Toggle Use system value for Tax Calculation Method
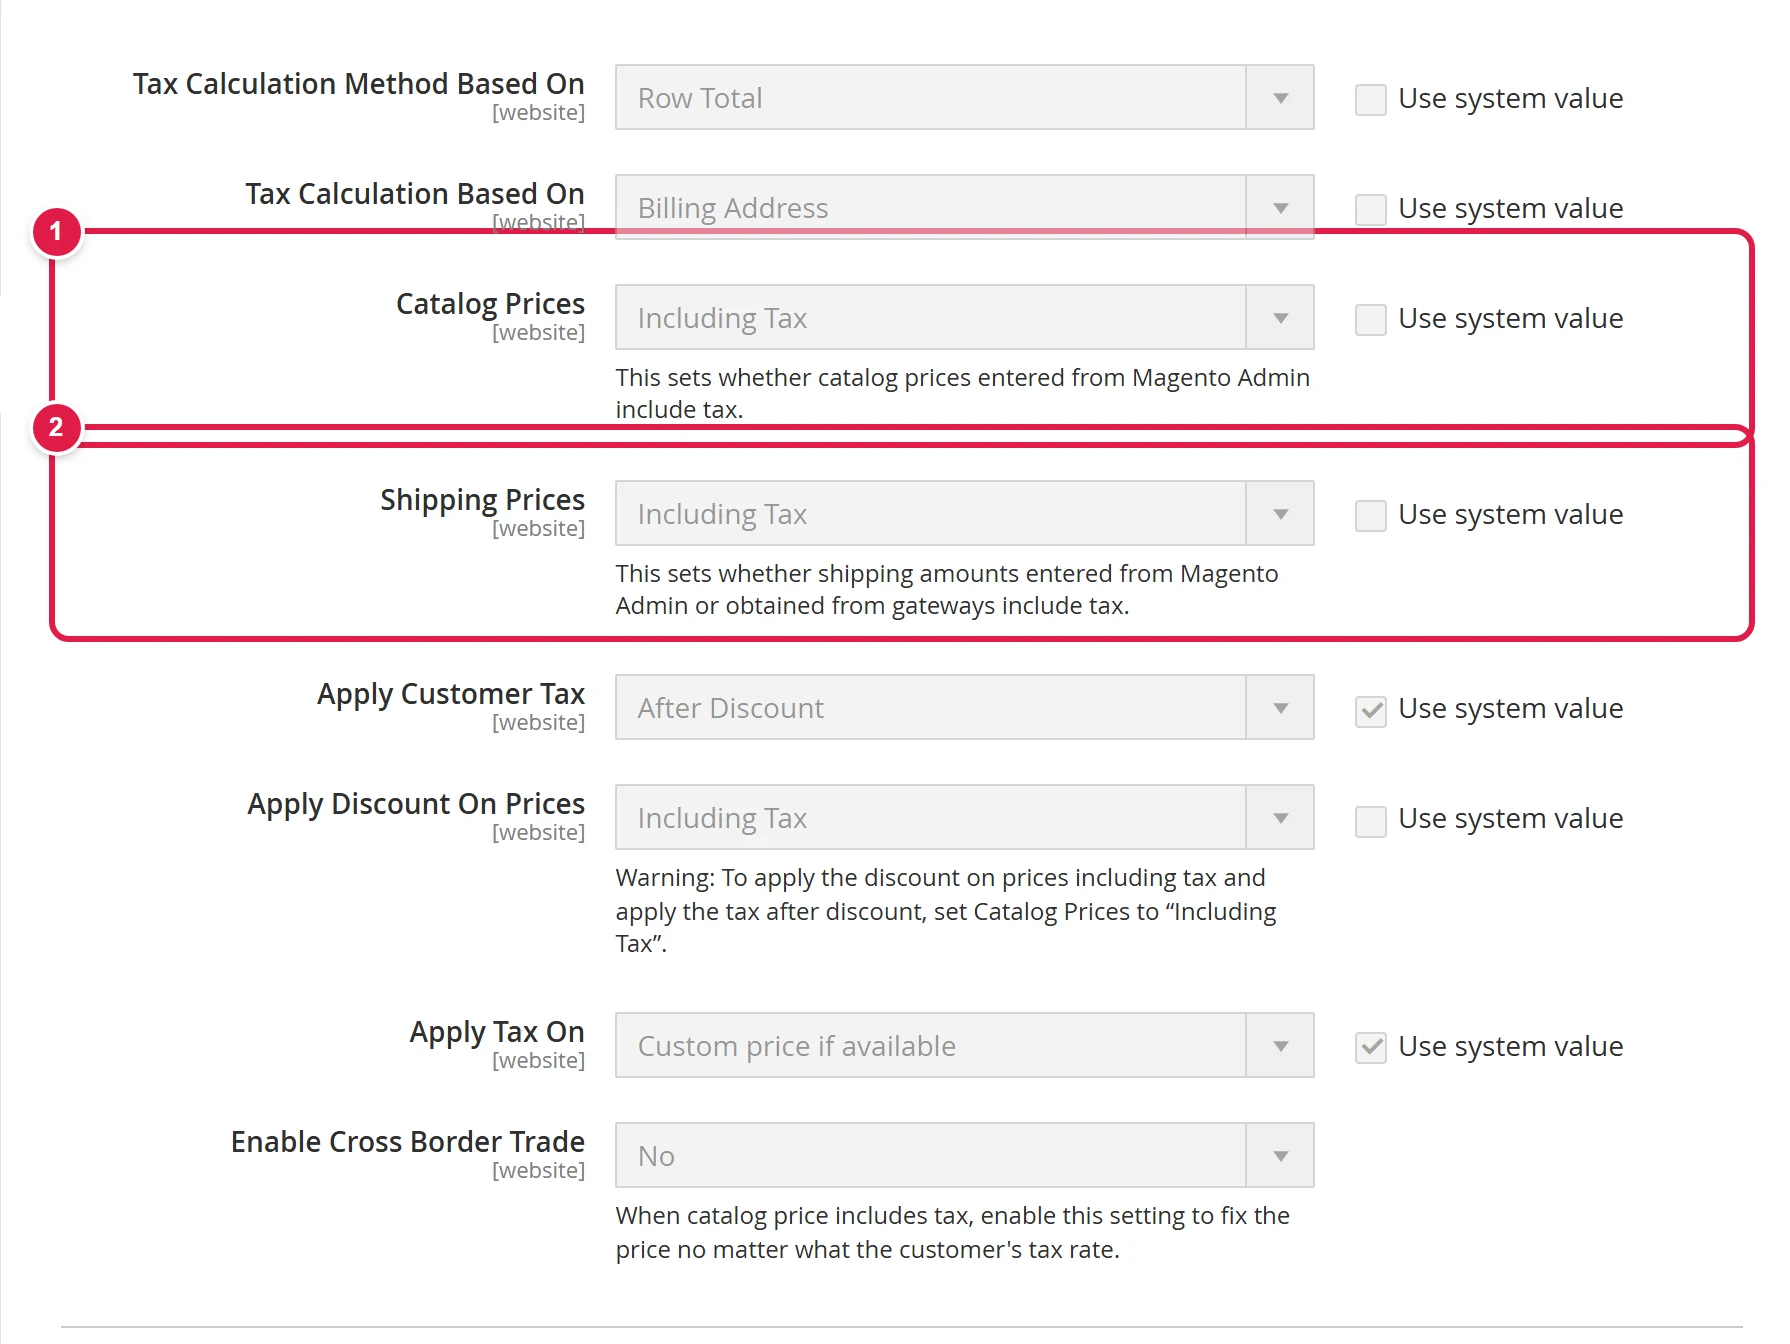 tap(1370, 99)
